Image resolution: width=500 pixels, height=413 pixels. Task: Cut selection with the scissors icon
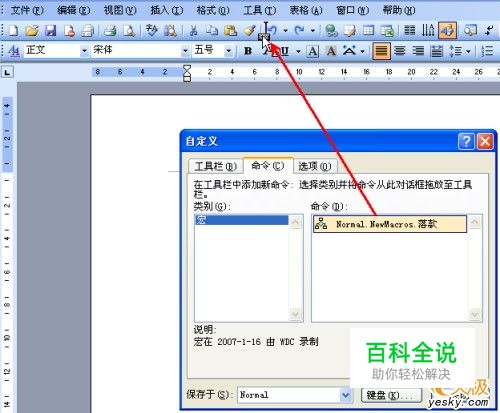193,31
